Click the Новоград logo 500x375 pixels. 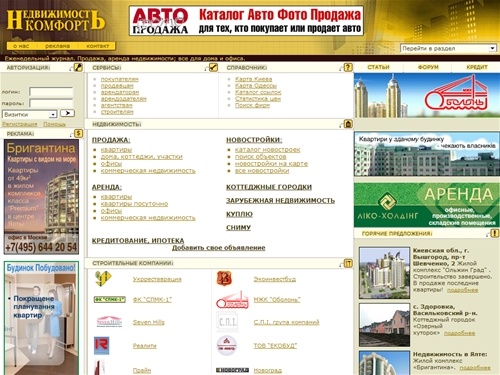coord(232,370)
